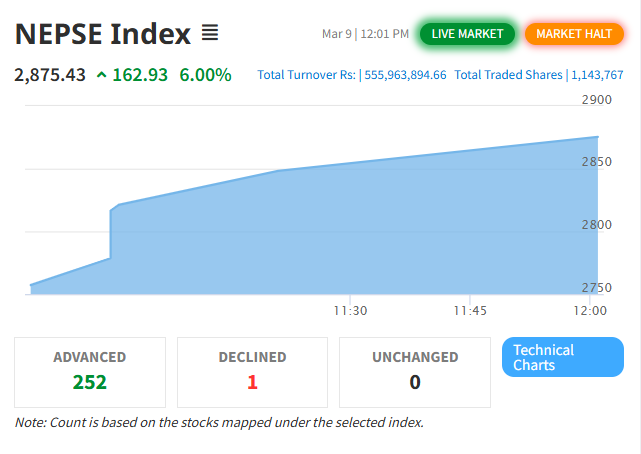The width and height of the screenshot is (641, 454).
Task: Click the 162.93 point change value
Action: (141, 75)
